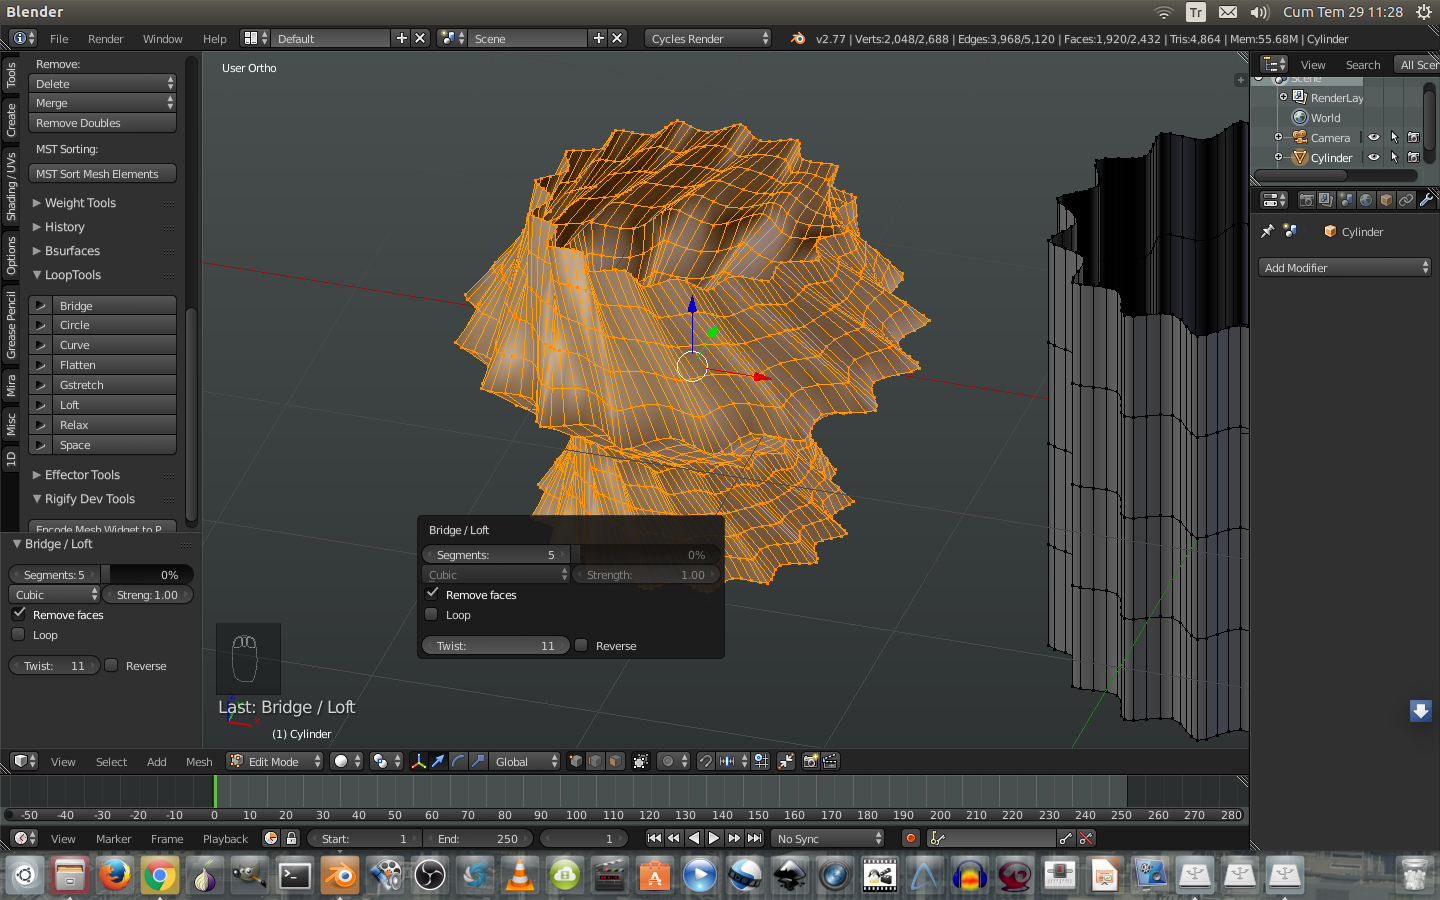Image resolution: width=1440 pixels, height=900 pixels.
Task: Uncheck Remove faces in the popup panel
Action: pyautogui.click(x=433, y=594)
